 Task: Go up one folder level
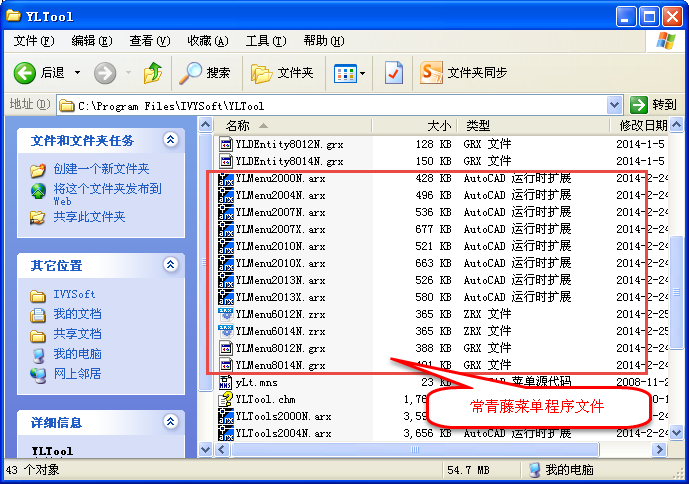point(152,73)
